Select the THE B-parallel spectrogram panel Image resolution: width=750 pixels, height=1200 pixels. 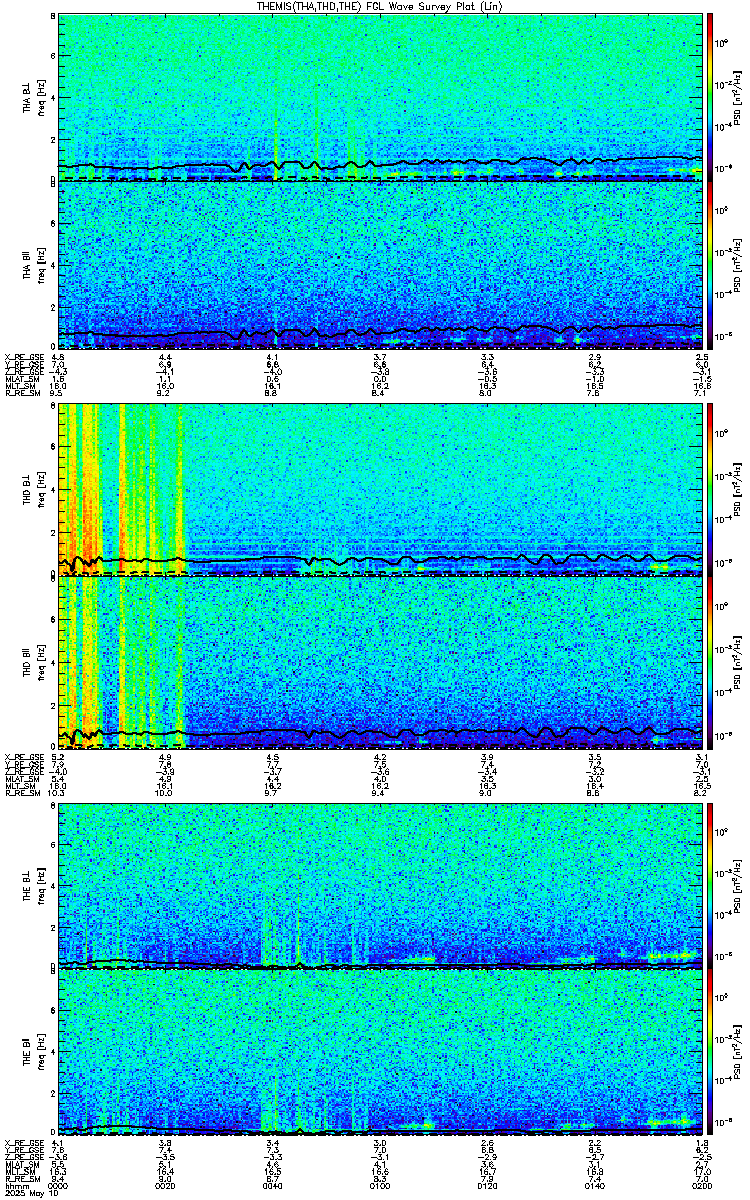pyautogui.click(x=381, y=1053)
